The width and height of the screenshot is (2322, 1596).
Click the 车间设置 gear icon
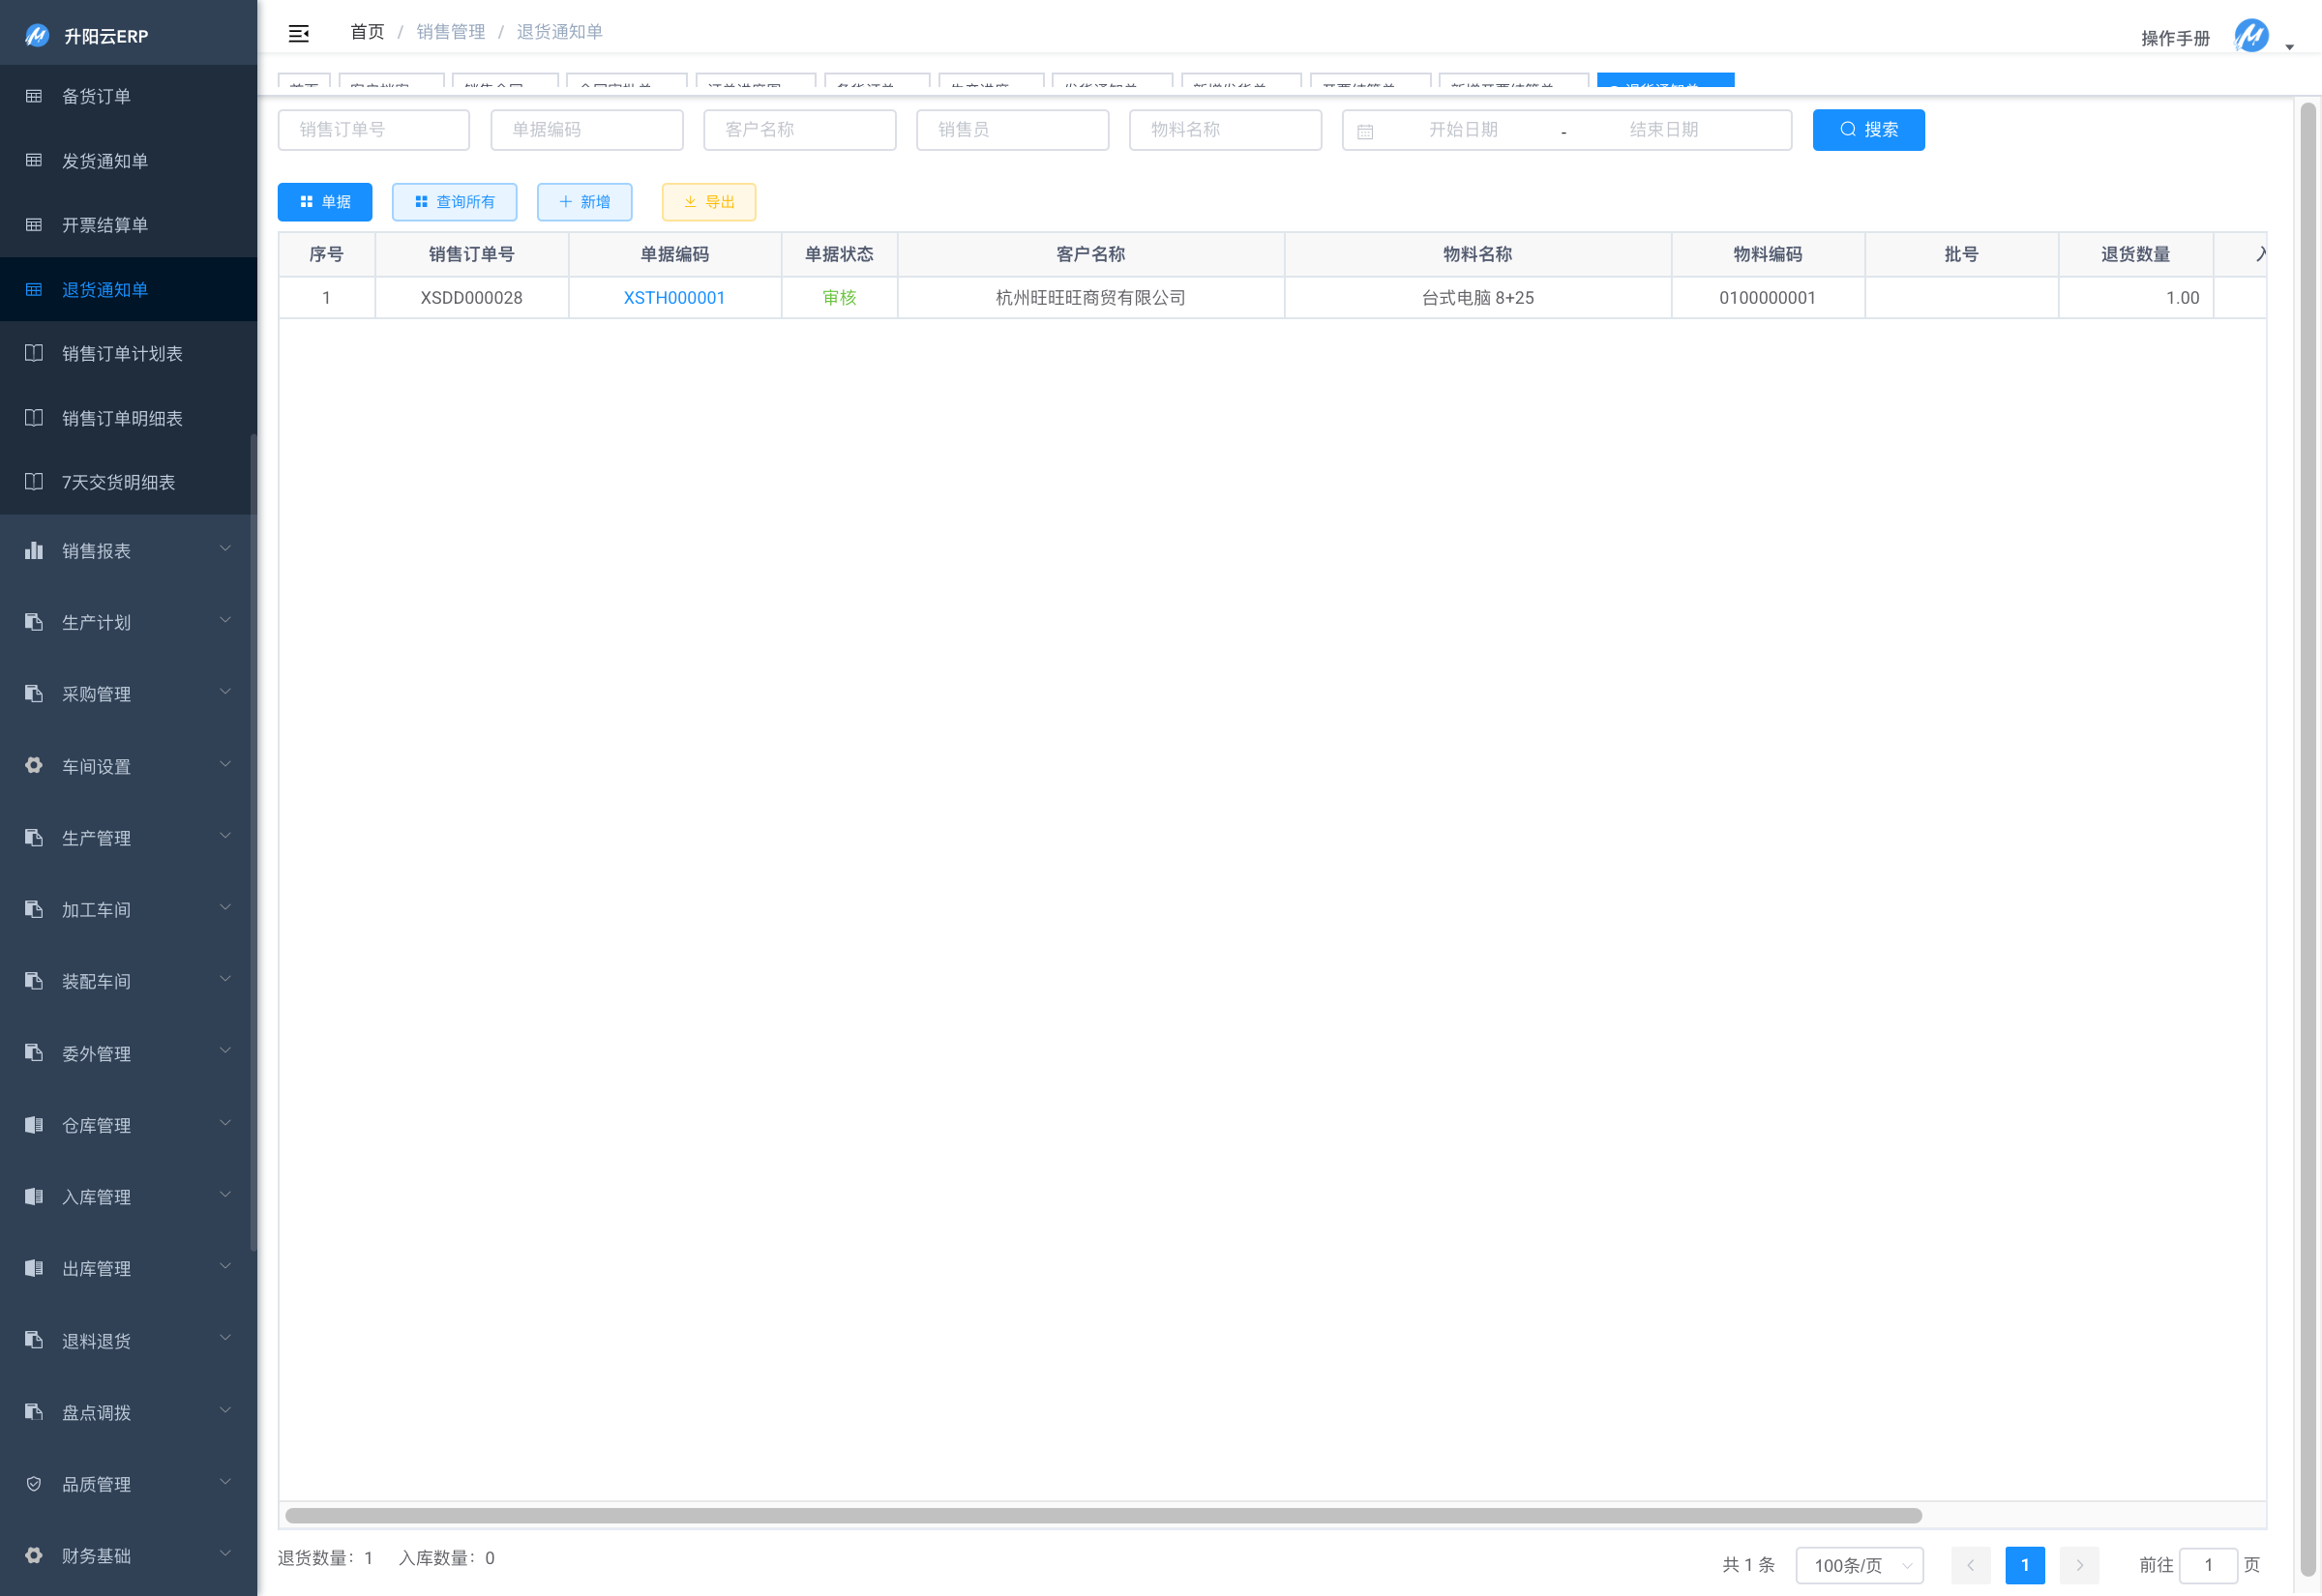34,765
